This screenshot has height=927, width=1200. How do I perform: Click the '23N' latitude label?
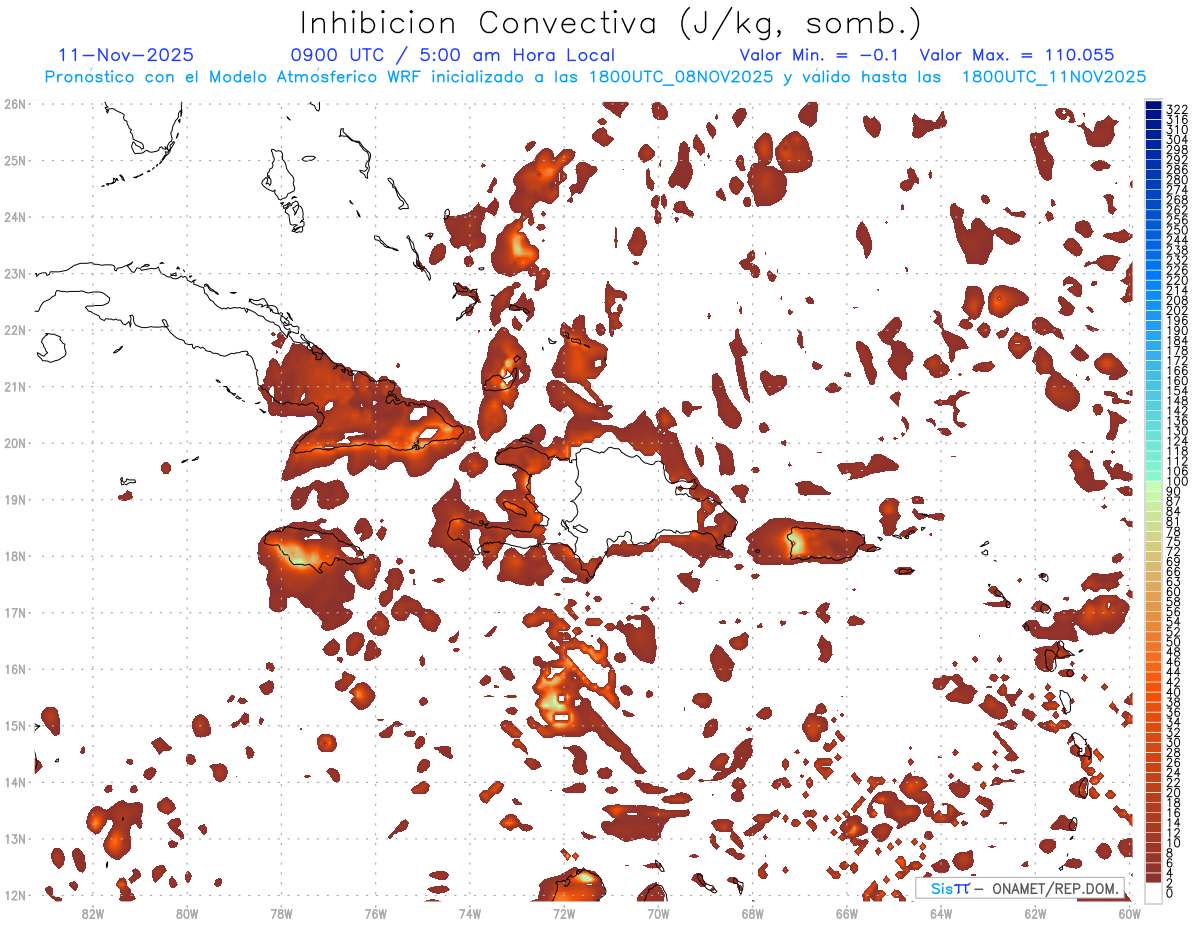[15, 273]
